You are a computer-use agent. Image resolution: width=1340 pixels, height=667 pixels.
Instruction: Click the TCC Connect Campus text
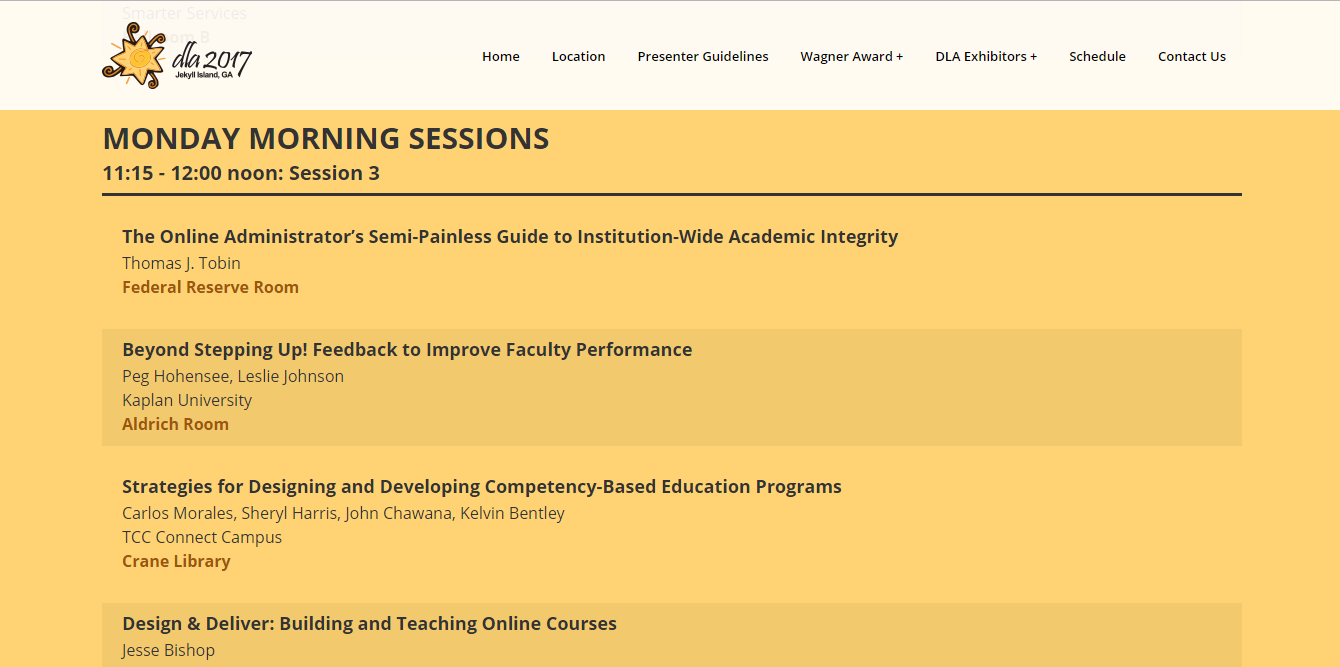coord(201,537)
